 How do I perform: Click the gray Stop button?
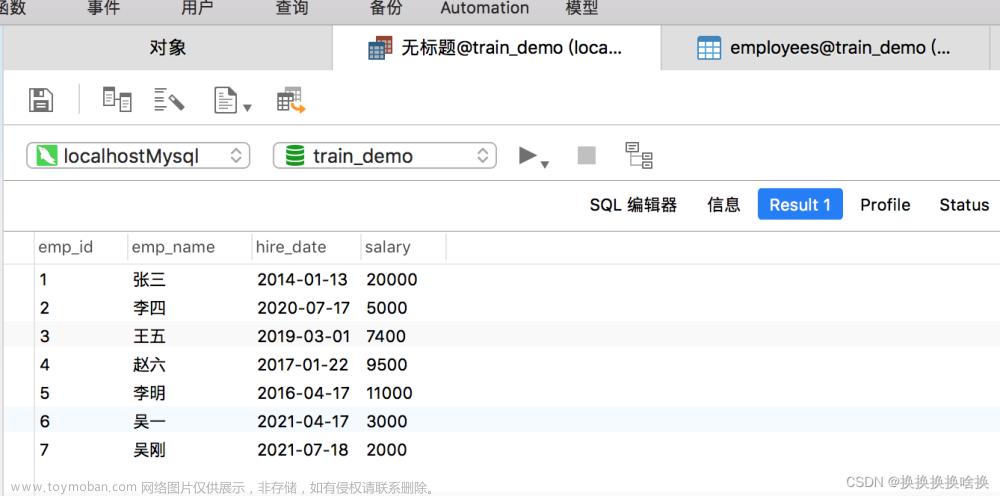pos(586,156)
